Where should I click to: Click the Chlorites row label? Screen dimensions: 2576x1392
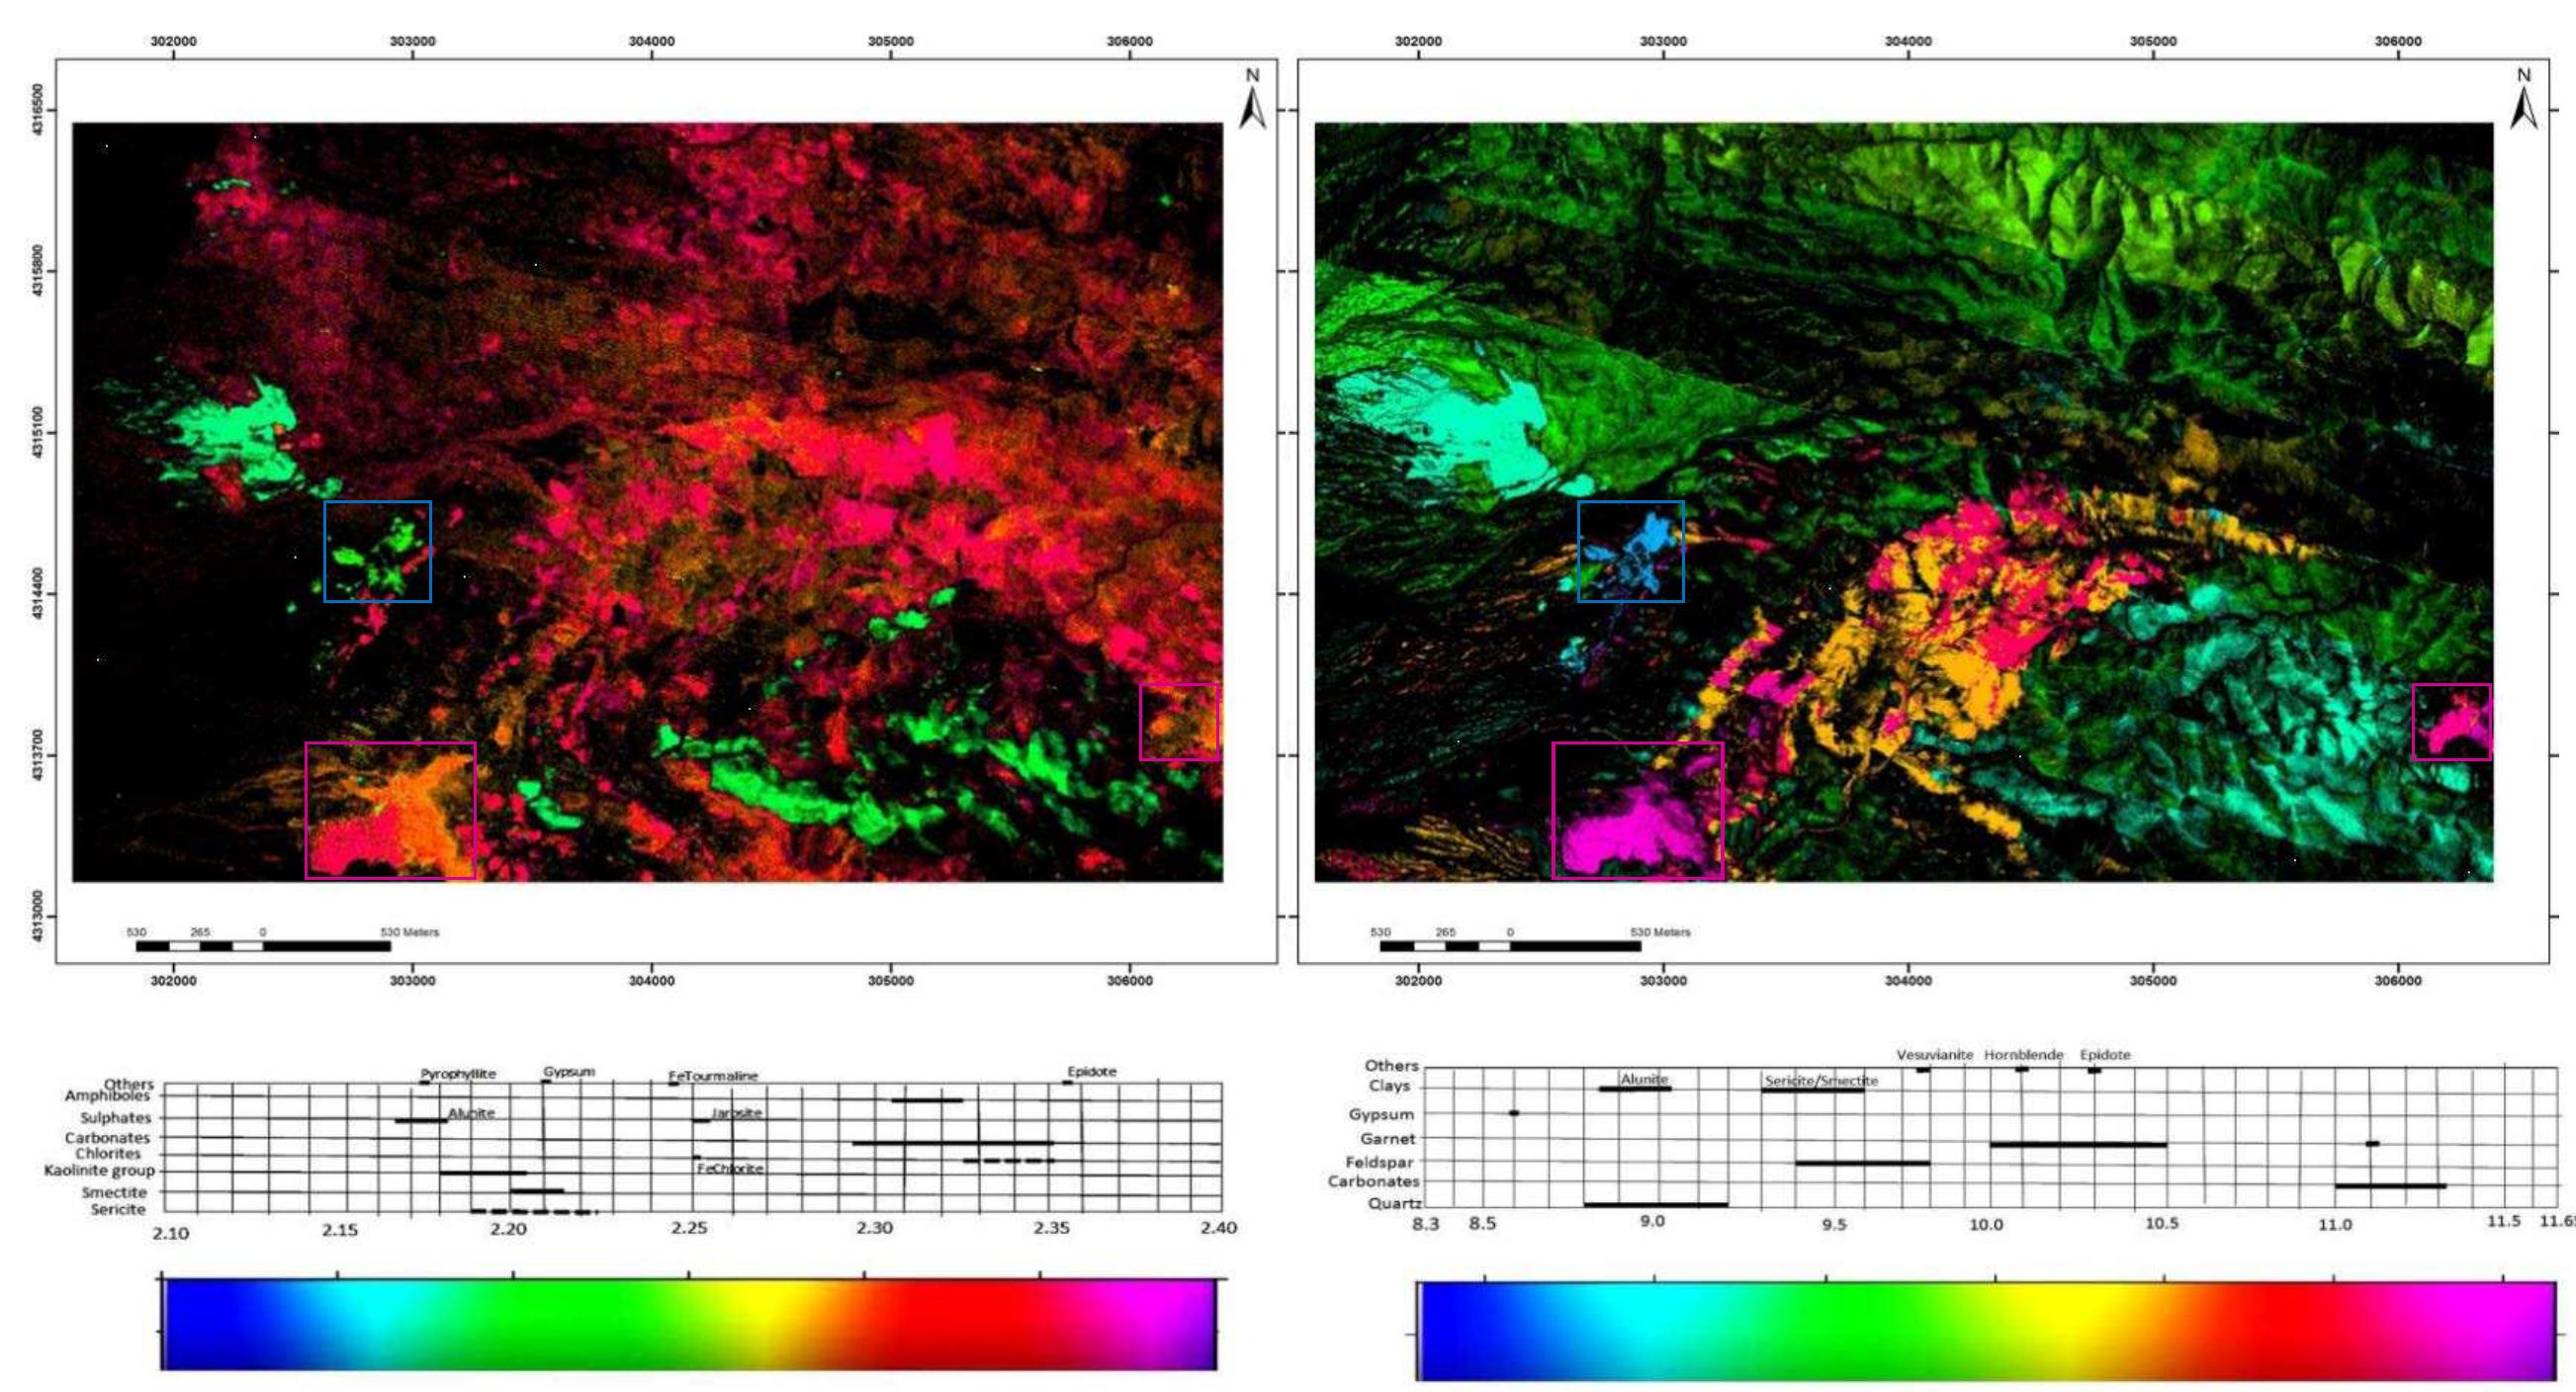(108, 1154)
